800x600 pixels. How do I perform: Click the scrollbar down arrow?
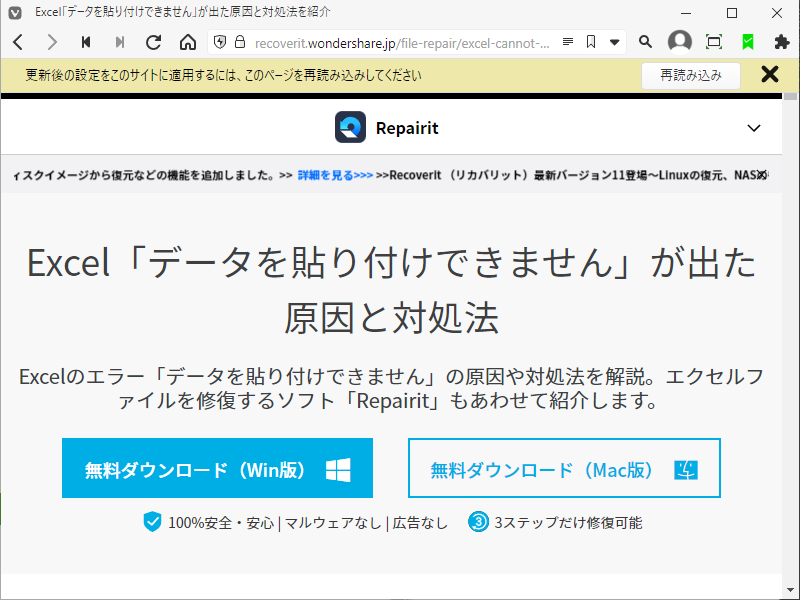pyautogui.click(x=790, y=590)
